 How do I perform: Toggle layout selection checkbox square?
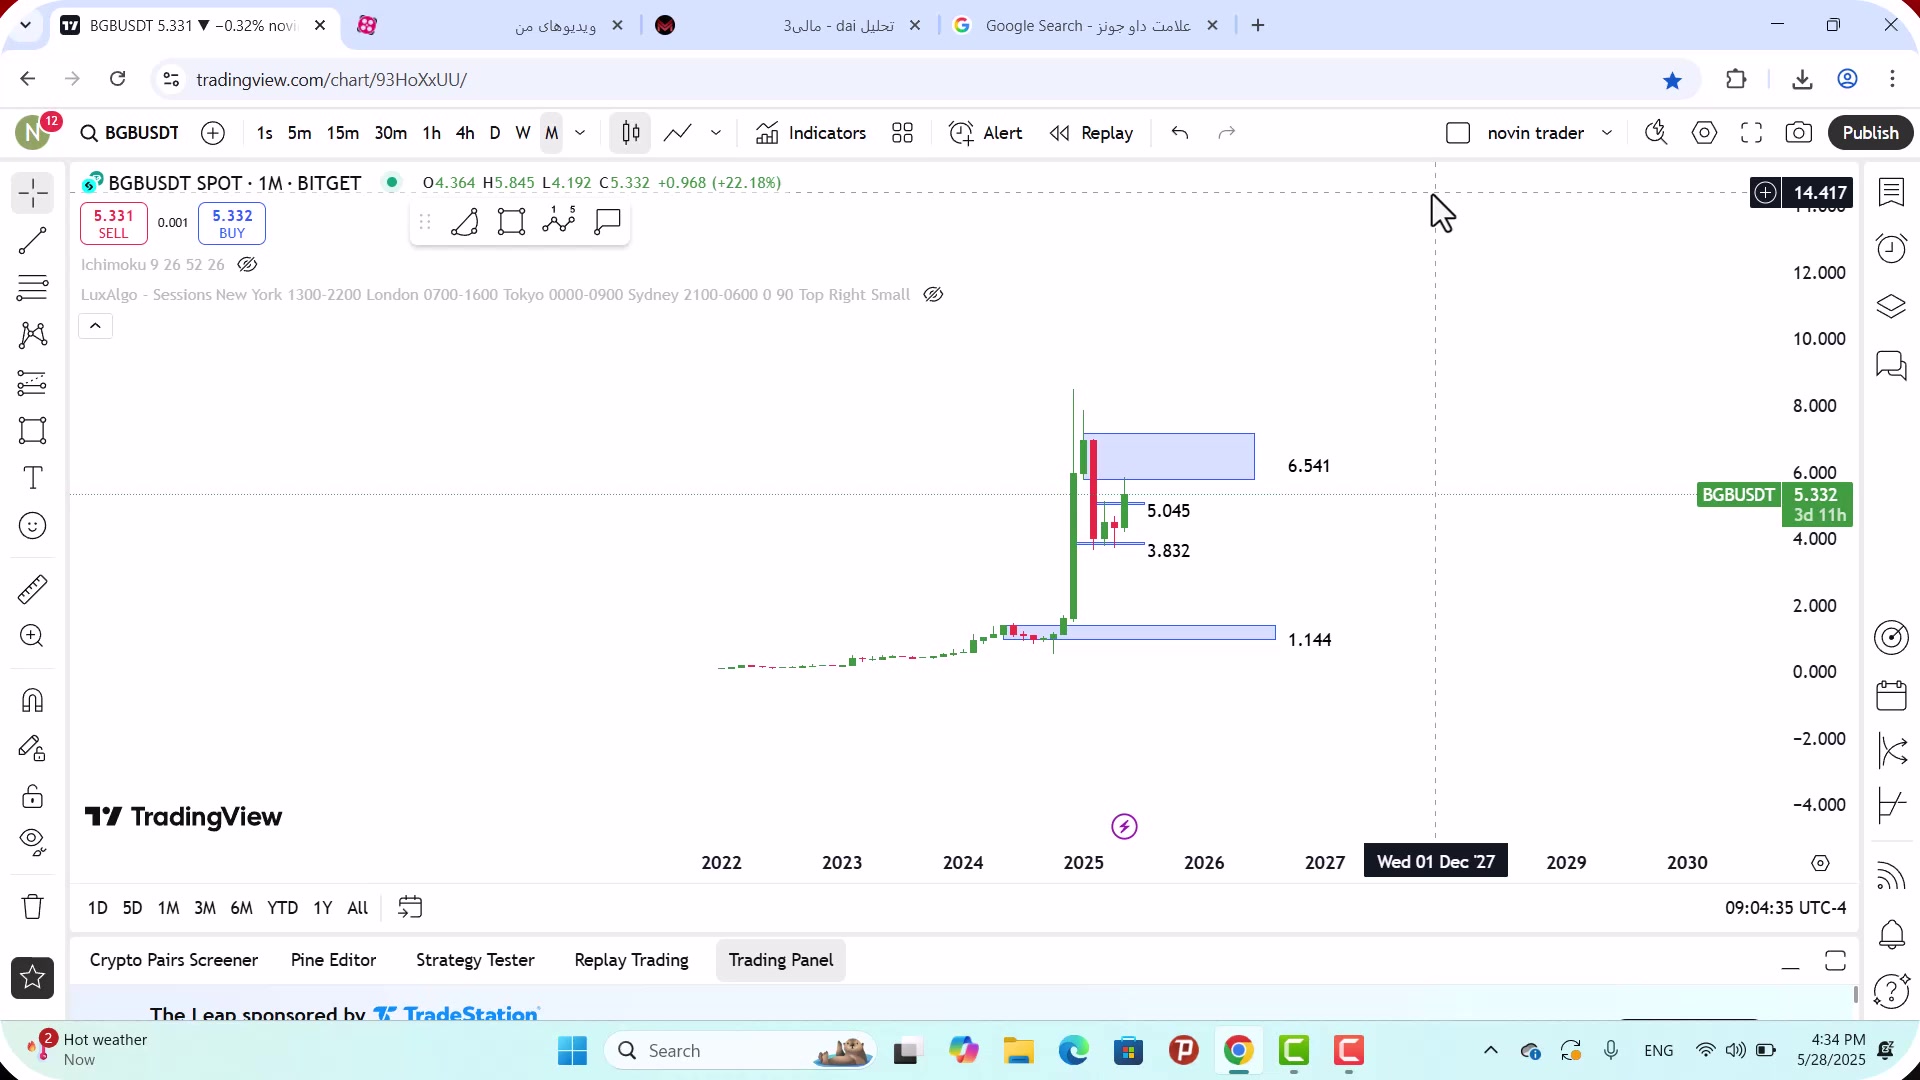coord(1458,133)
